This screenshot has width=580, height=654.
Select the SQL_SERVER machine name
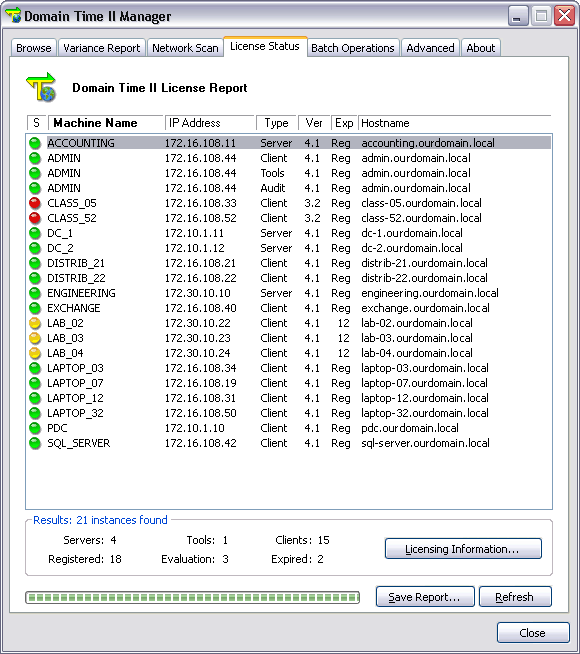point(79,443)
